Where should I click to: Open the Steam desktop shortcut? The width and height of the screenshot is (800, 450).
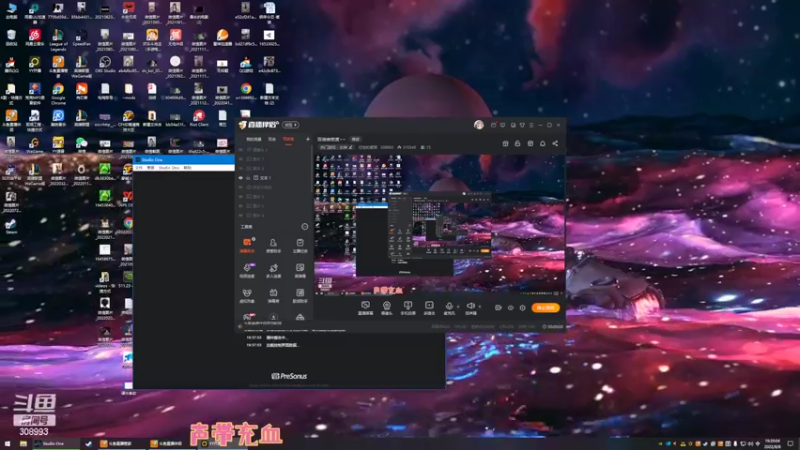pyautogui.click(x=11, y=227)
